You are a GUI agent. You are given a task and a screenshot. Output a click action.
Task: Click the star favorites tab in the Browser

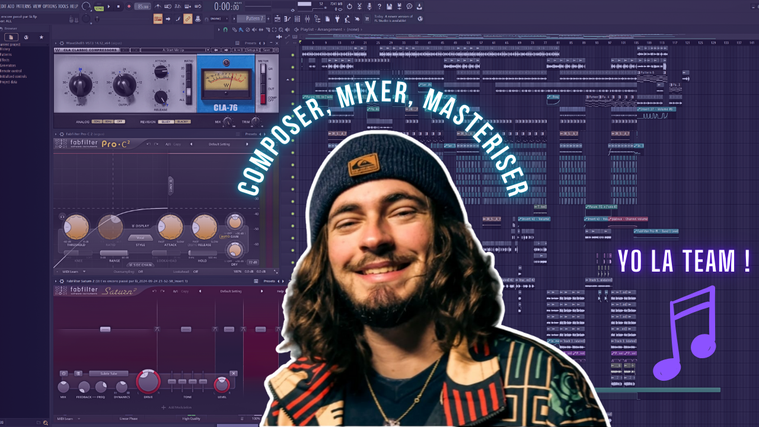42,37
